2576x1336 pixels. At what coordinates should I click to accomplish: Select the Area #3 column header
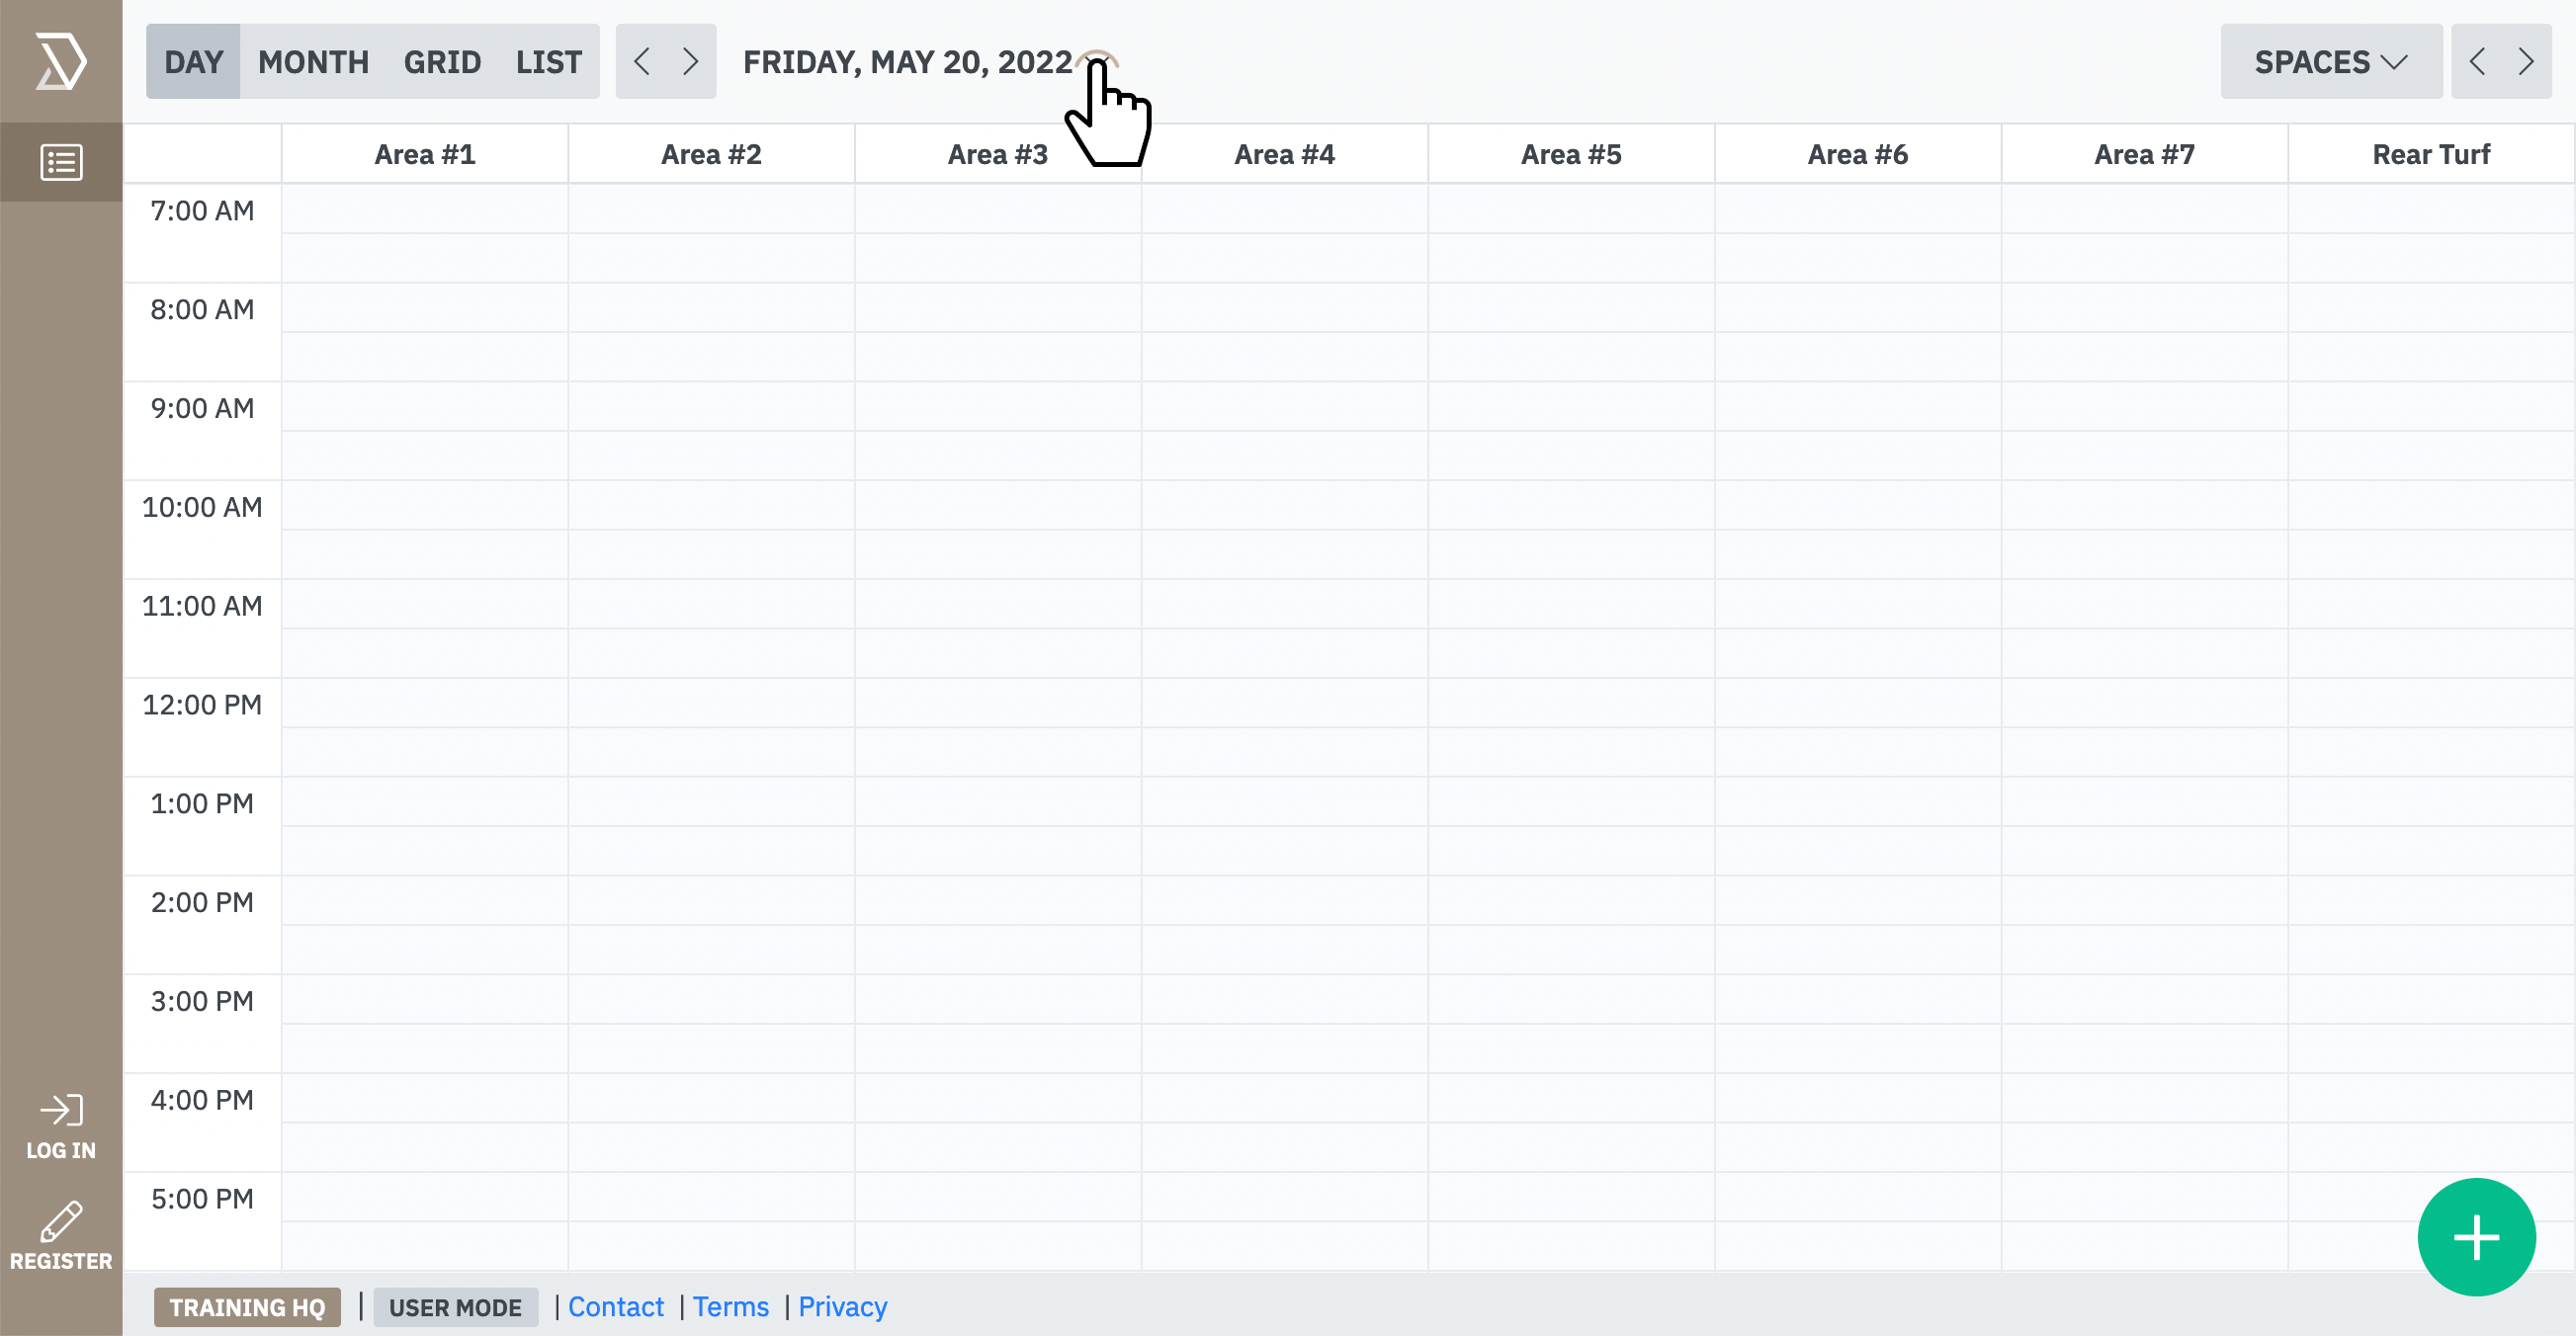998,154
